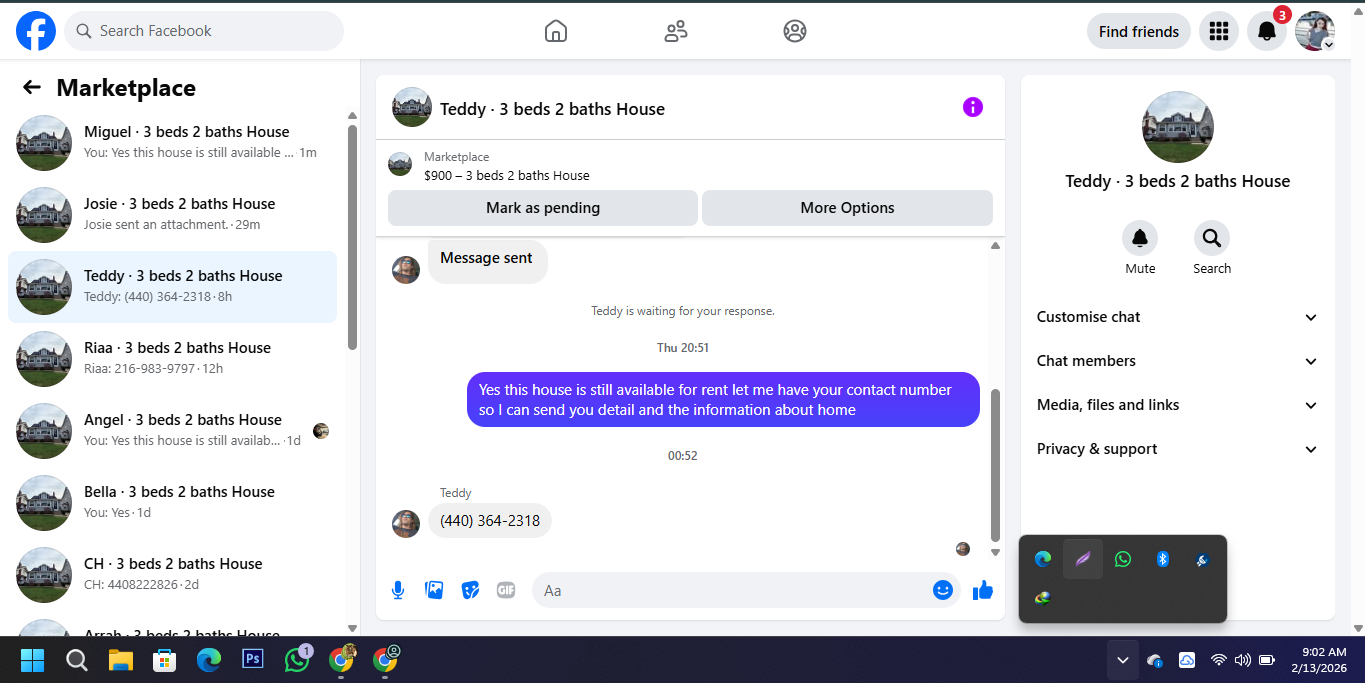
Task: Click the purple conversation info icon
Action: click(973, 107)
